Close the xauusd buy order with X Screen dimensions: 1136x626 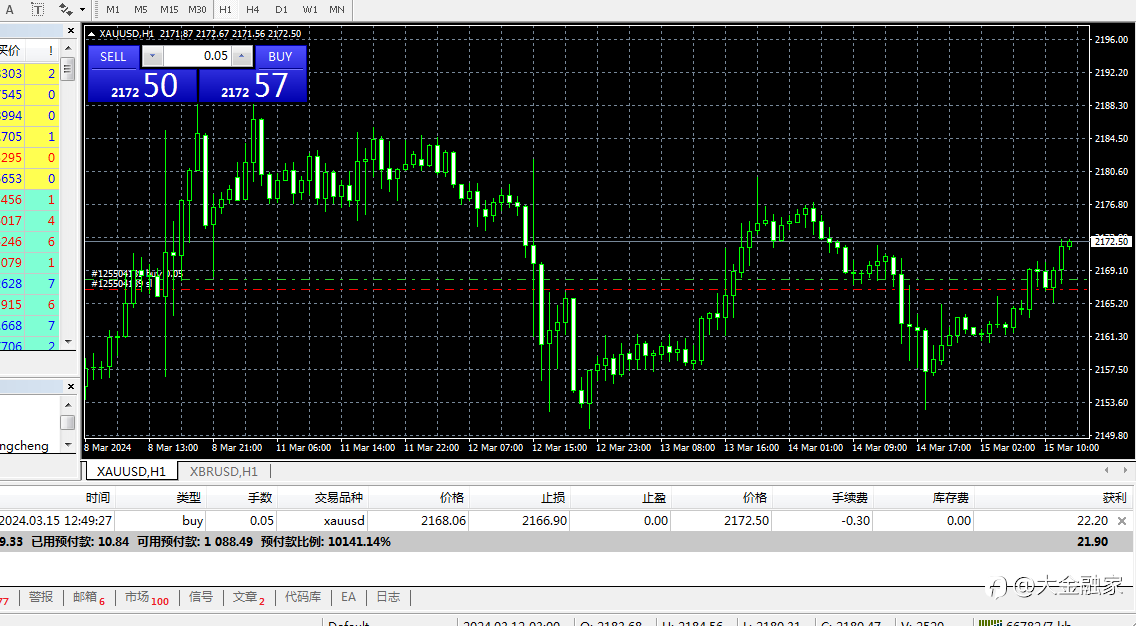pyautogui.click(x=1122, y=521)
